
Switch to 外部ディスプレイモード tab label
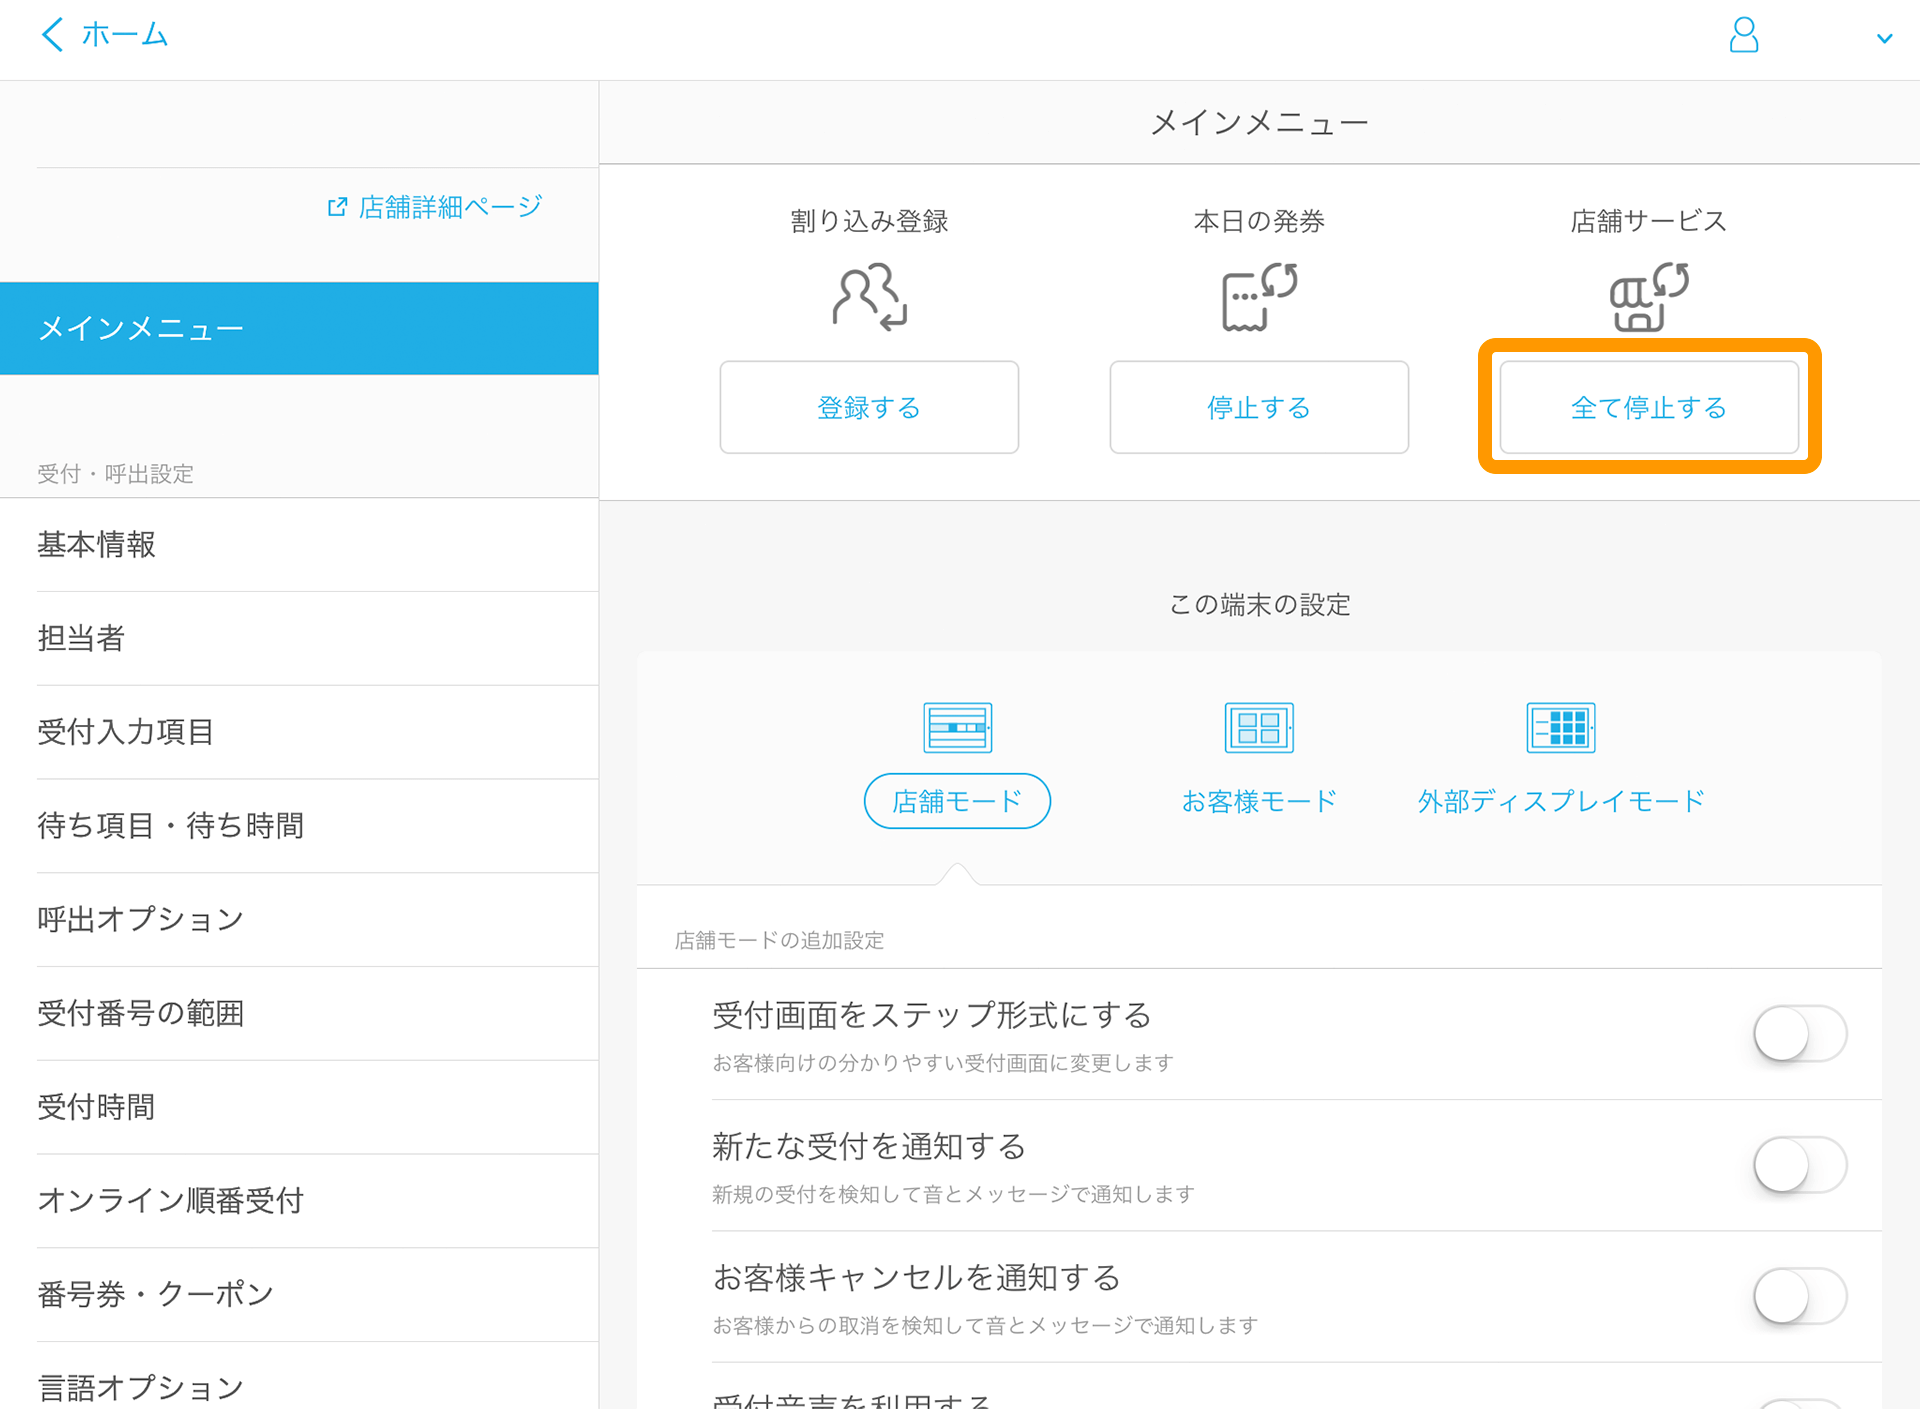click(x=1561, y=801)
